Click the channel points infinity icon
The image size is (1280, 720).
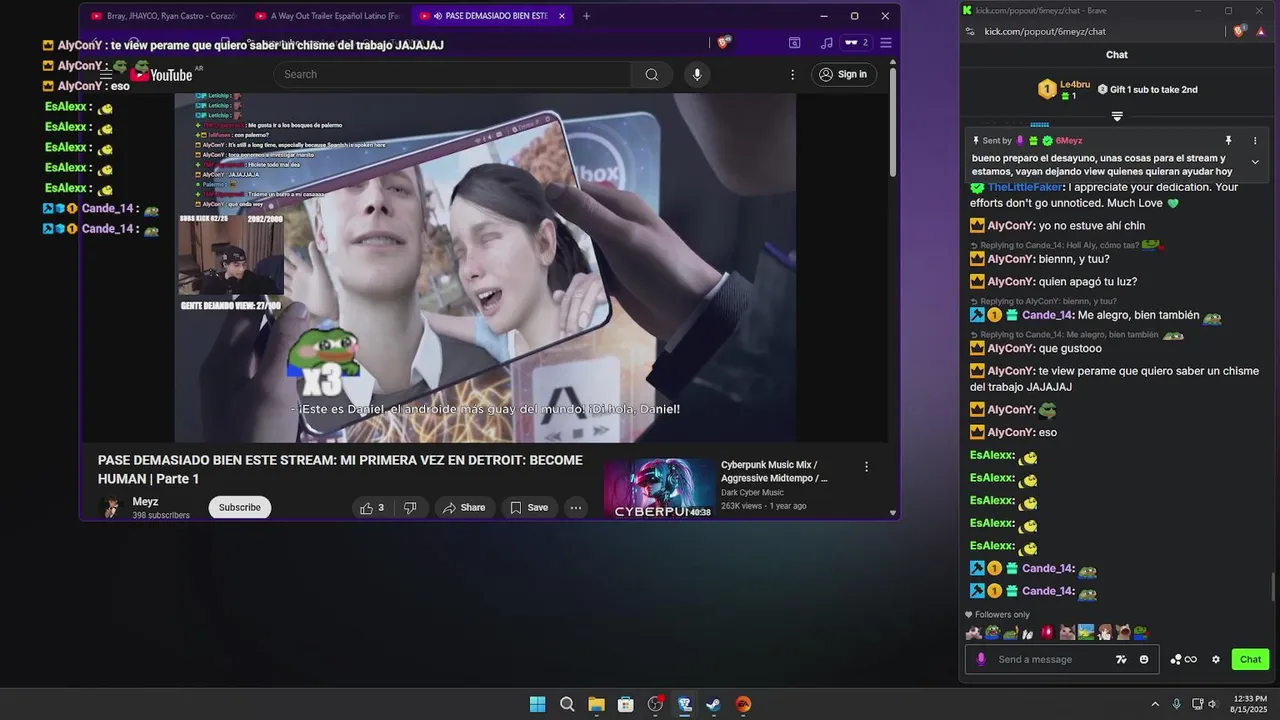(x=1184, y=659)
